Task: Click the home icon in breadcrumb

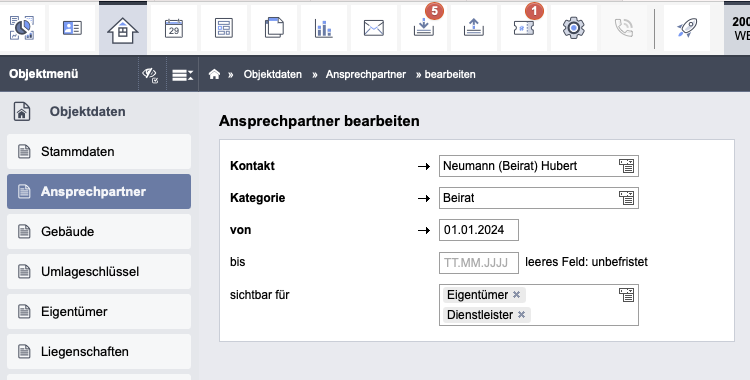Action: pos(214,74)
